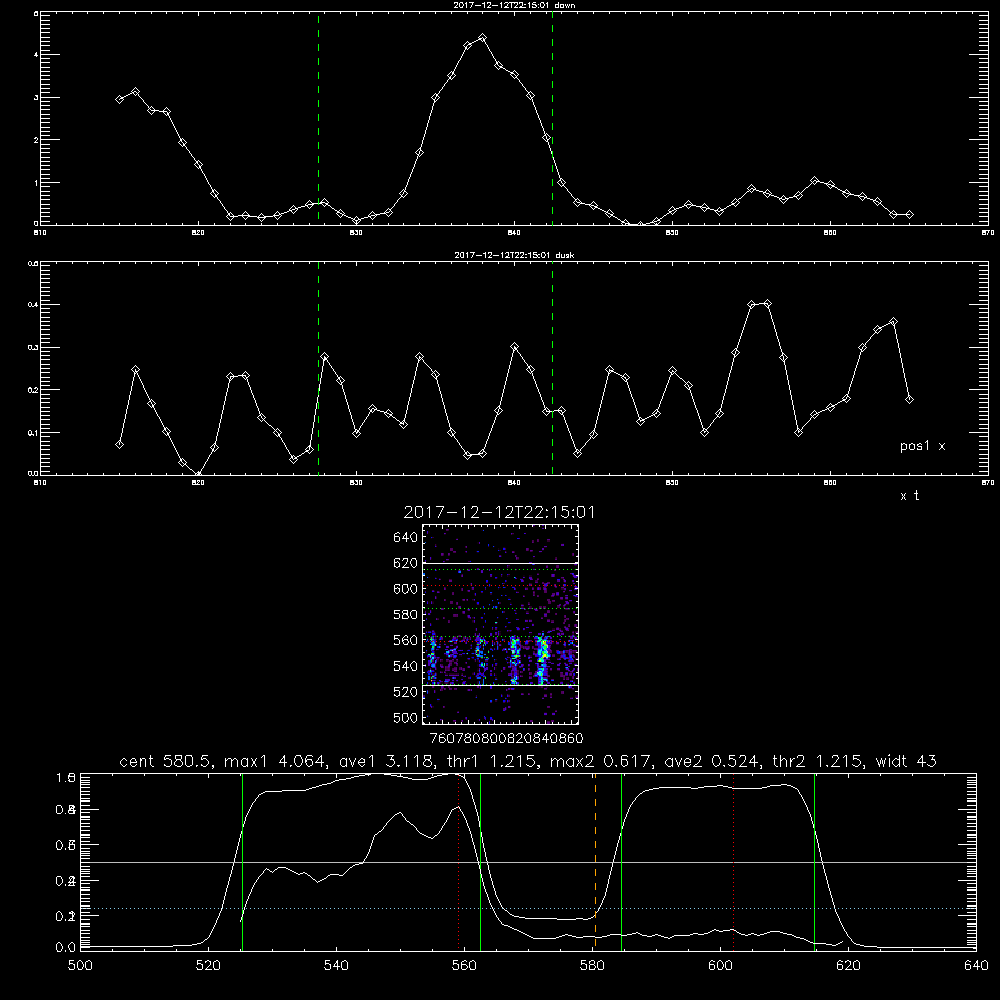Click the green vertical line near 585 in the bottom plot
Image resolution: width=1000 pixels, height=1000 pixels.
coord(621,861)
